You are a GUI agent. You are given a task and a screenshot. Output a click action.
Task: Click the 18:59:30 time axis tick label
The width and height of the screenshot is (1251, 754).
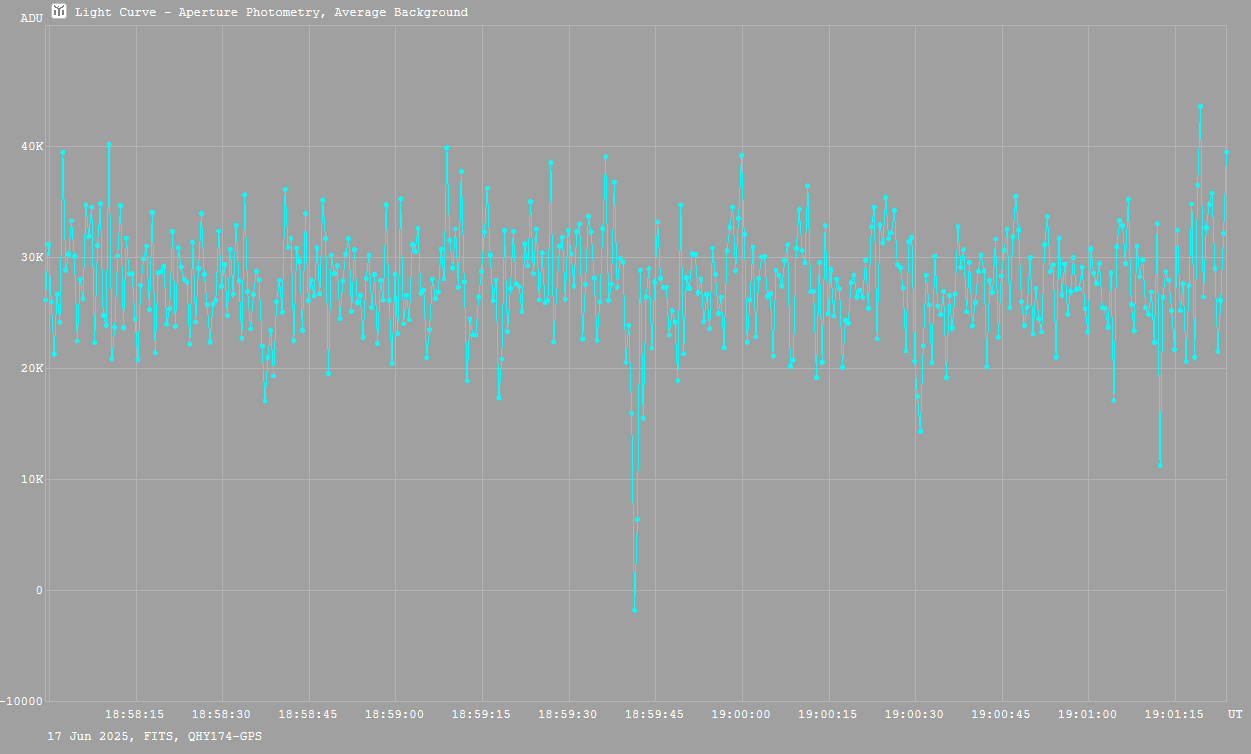[568, 714]
